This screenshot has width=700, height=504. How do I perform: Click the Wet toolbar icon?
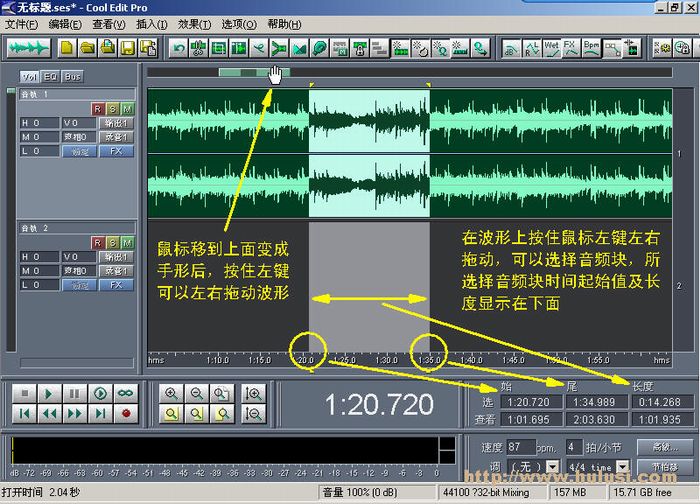pyautogui.click(x=551, y=48)
